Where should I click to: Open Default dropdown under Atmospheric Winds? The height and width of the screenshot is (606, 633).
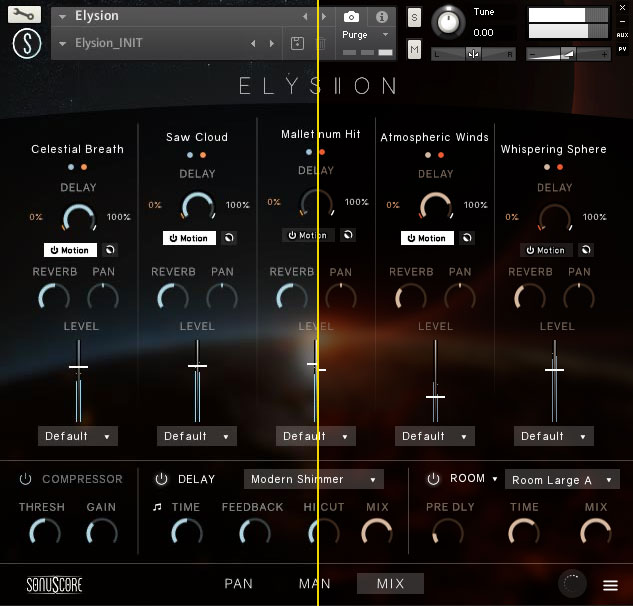pos(435,436)
